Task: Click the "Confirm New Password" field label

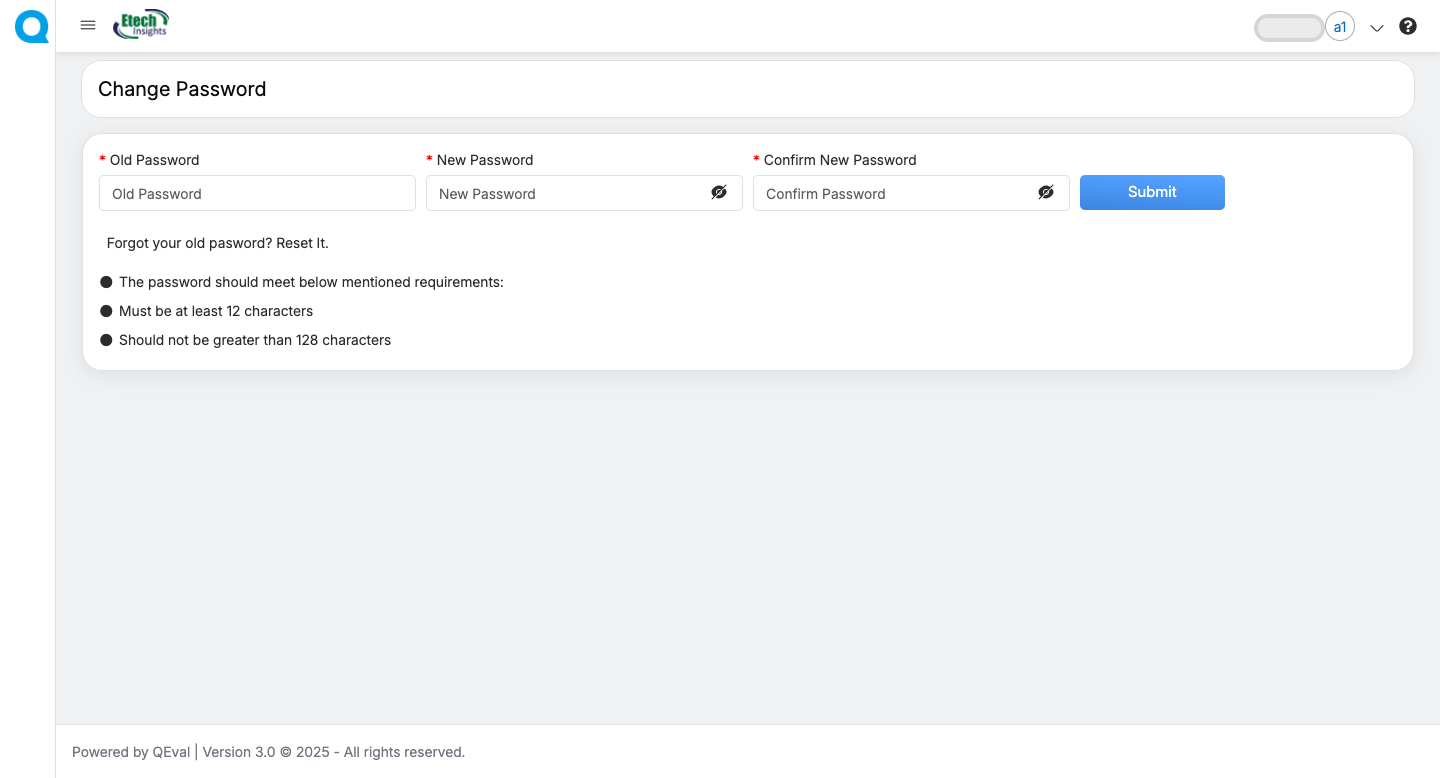Action: 840,160
